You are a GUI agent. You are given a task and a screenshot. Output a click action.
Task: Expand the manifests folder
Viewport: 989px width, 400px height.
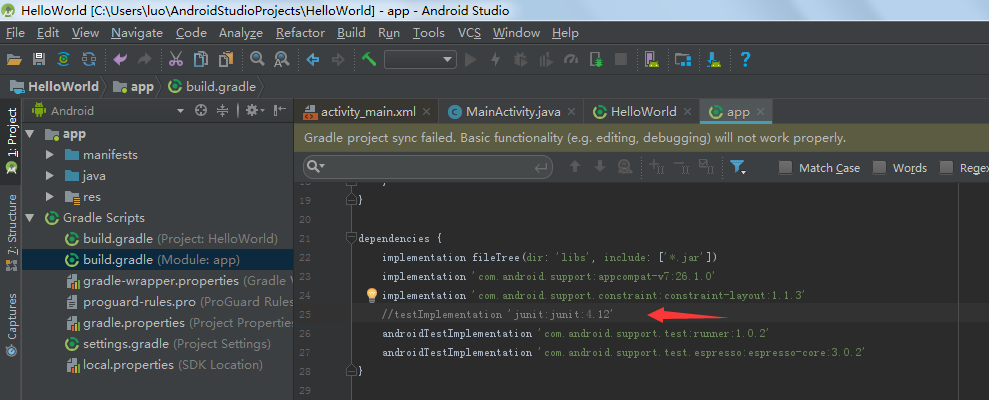point(50,155)
